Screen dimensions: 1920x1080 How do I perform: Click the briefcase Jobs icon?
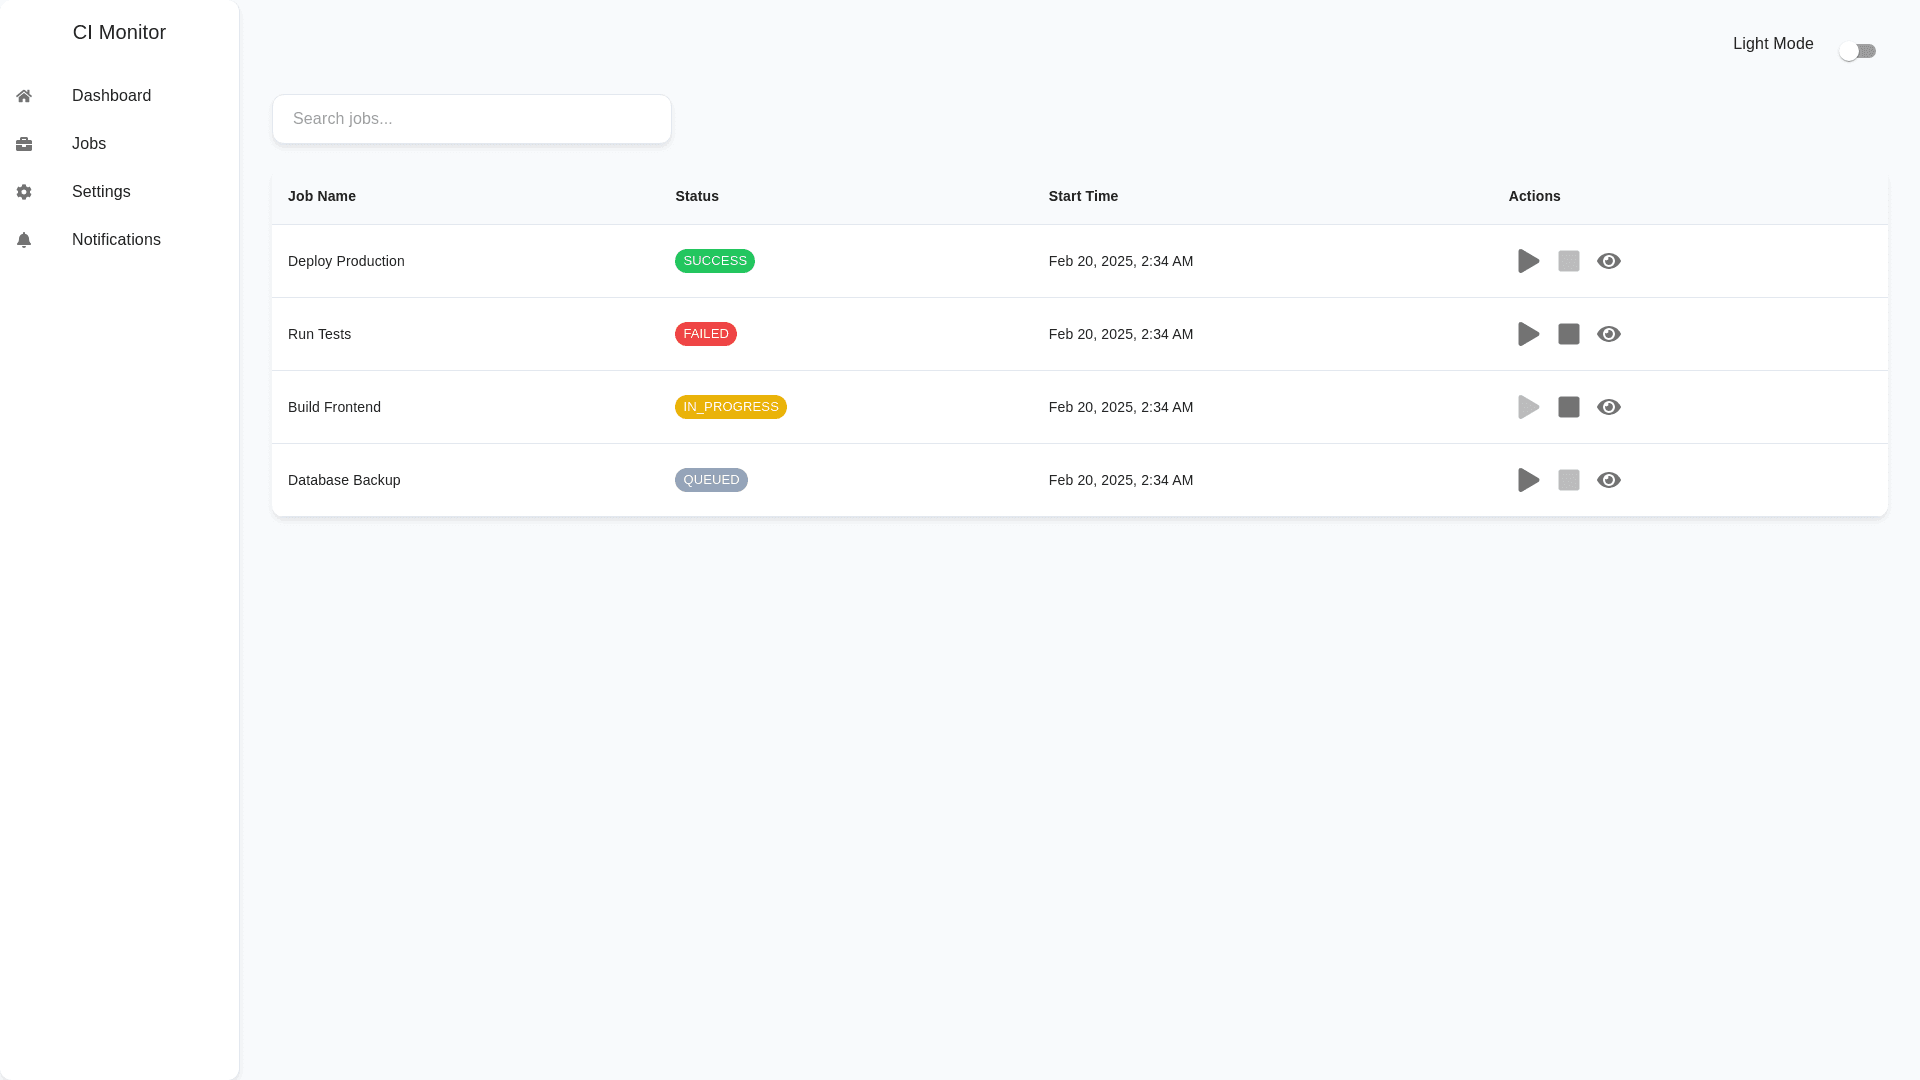(24, 144)
